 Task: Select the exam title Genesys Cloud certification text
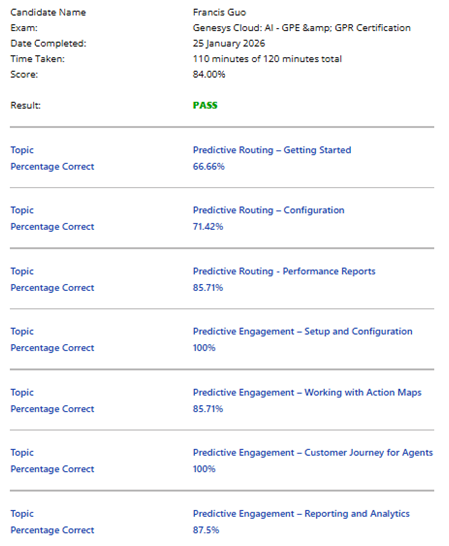302,28
